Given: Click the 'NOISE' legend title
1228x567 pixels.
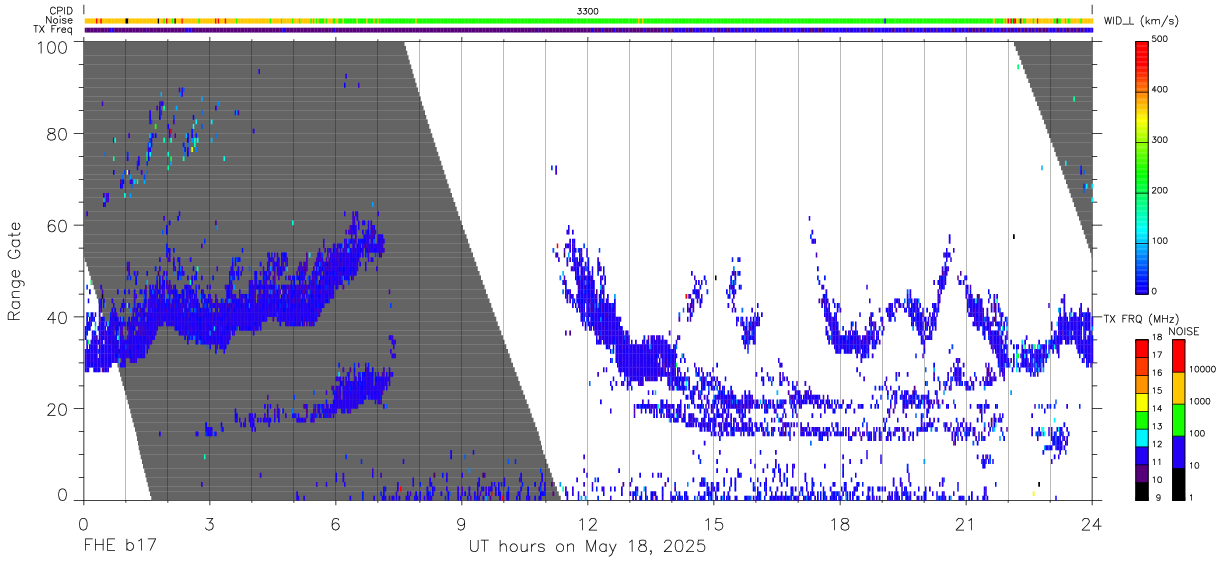Looking at the screenshot, I should tap(1184, 330).
